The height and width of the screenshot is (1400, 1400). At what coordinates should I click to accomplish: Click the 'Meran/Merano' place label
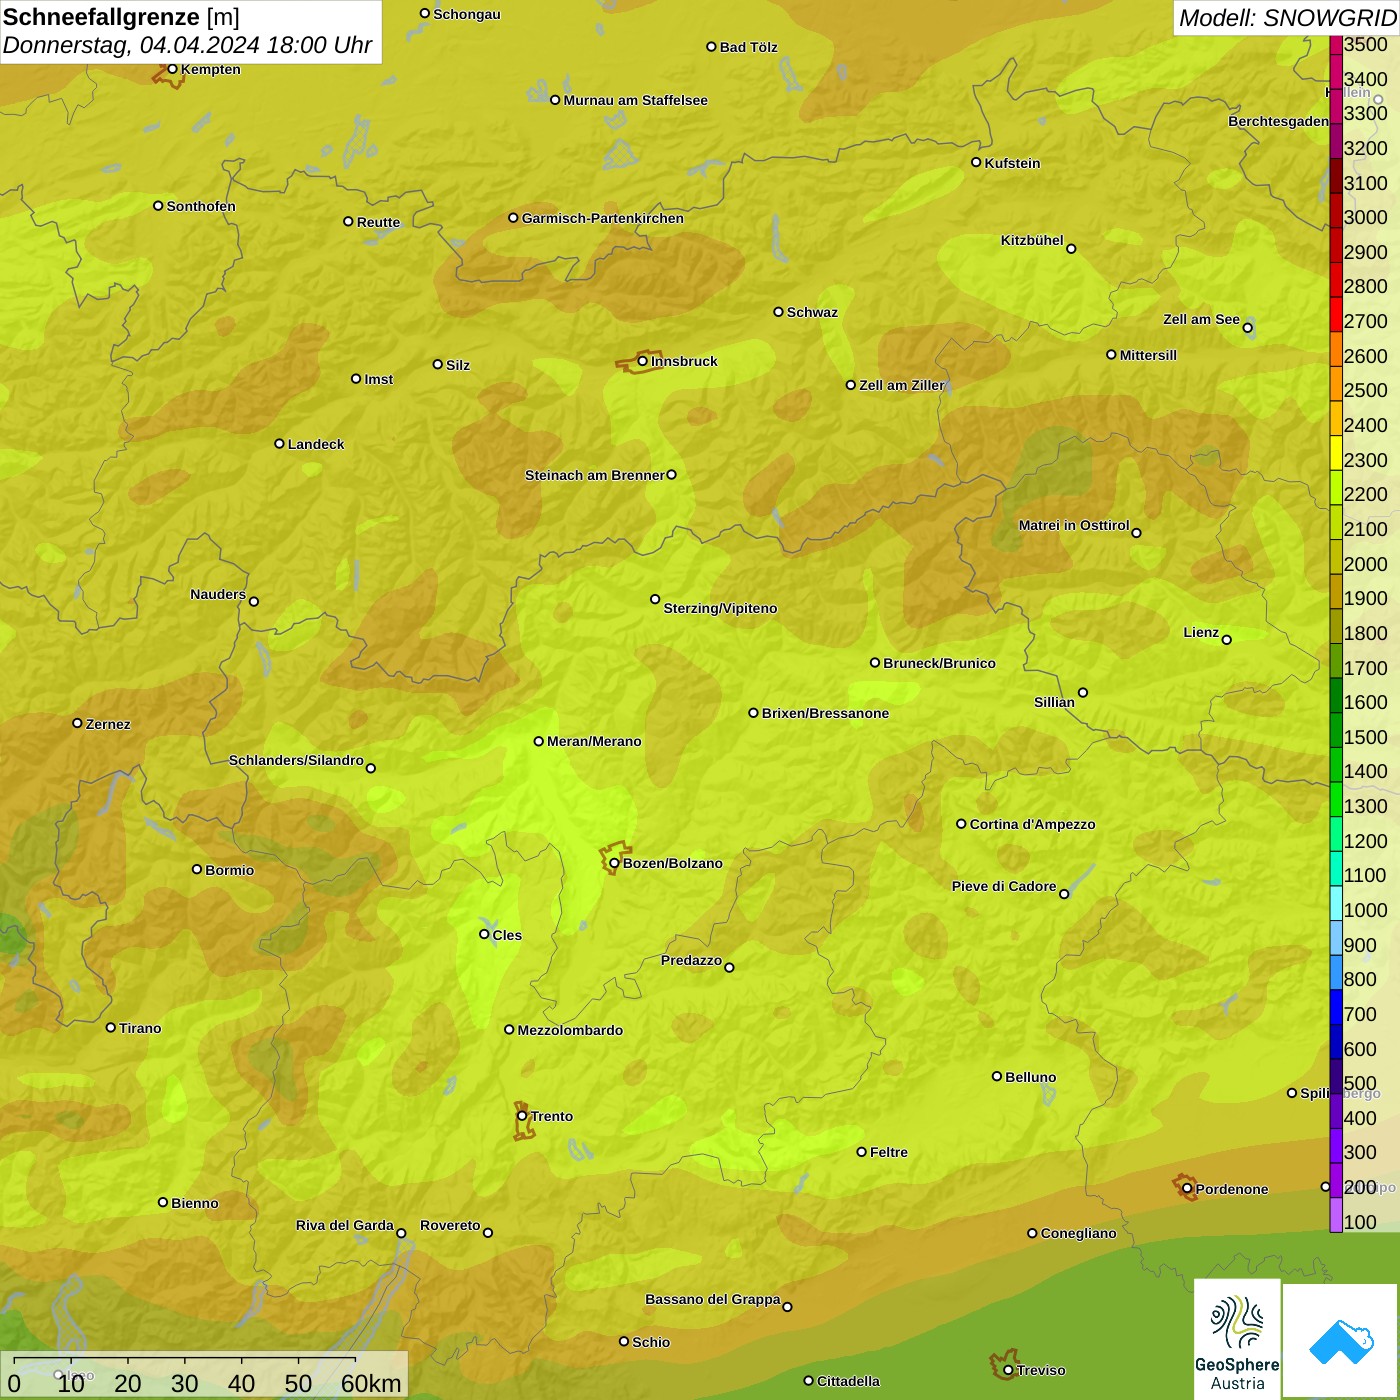coord(594,741)
